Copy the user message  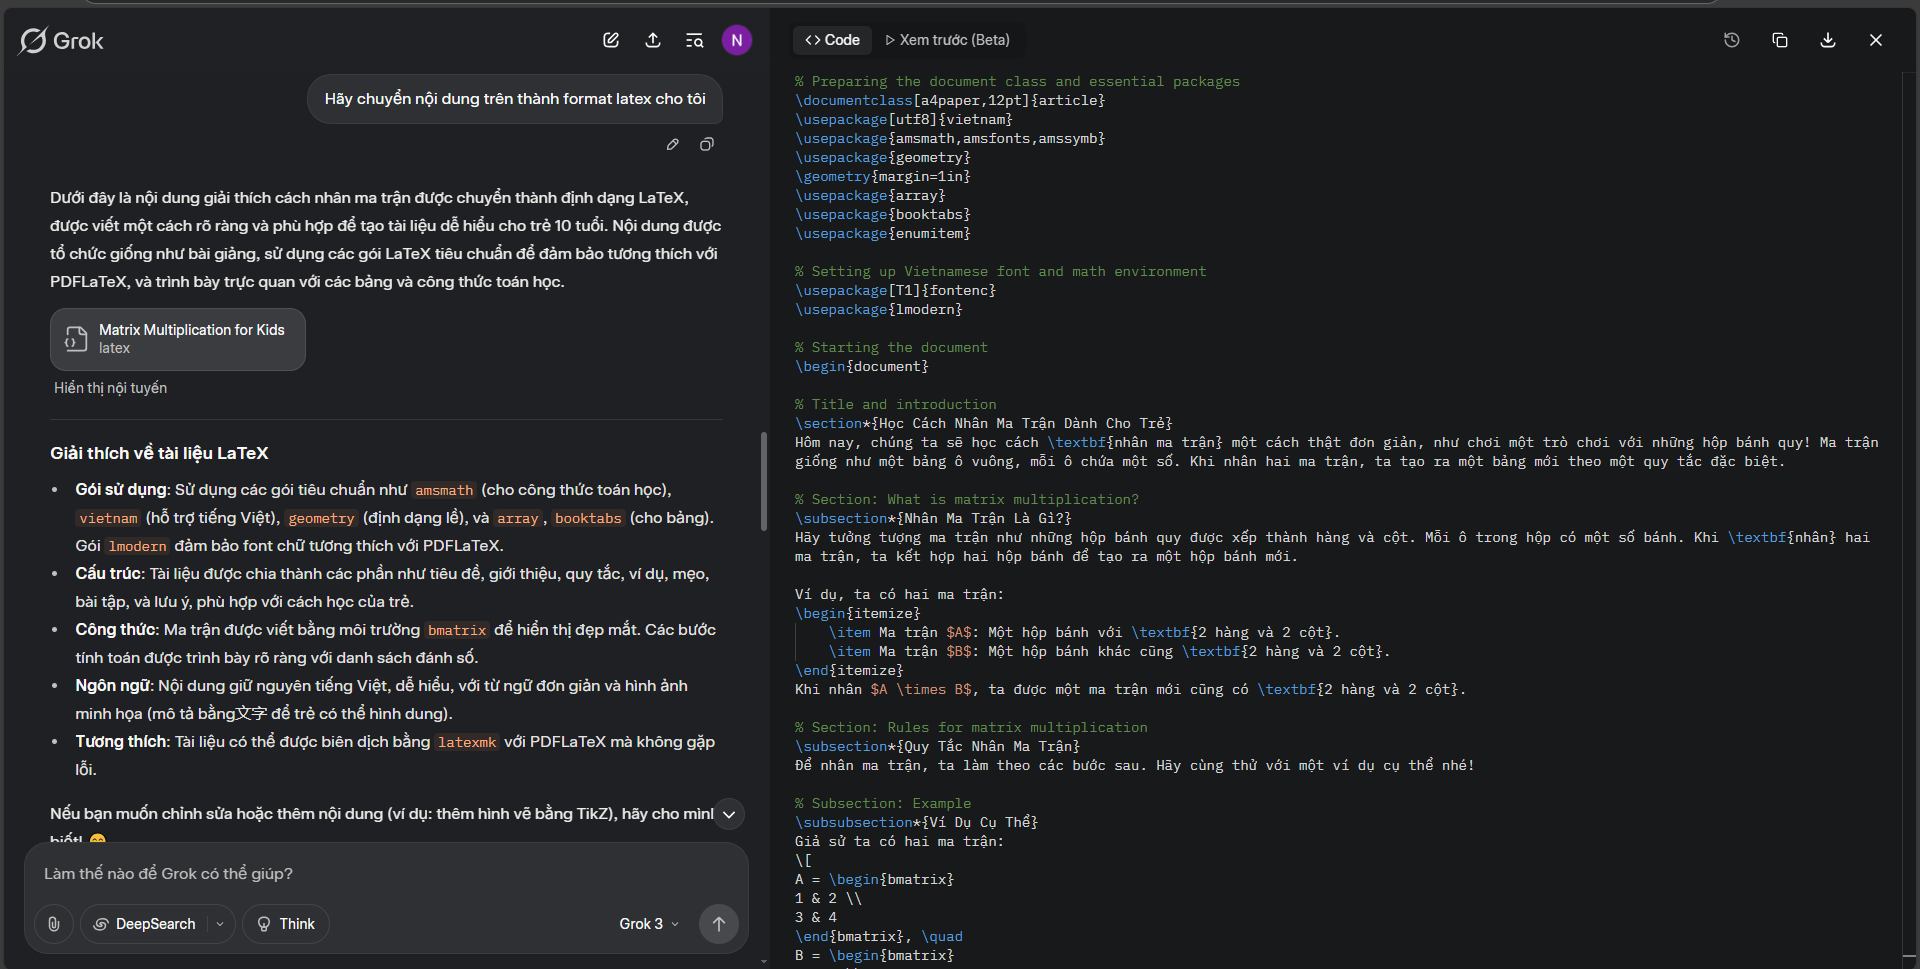pos(707,145)
